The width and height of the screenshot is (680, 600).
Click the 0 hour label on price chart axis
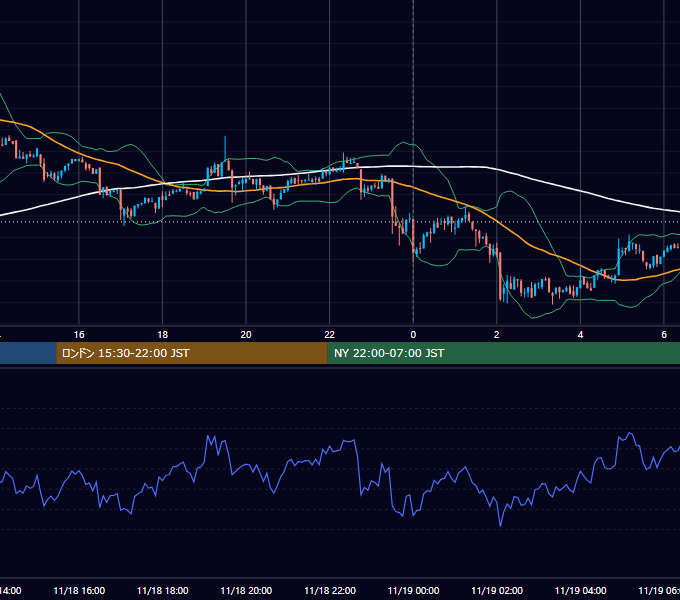tap(413, 335)
